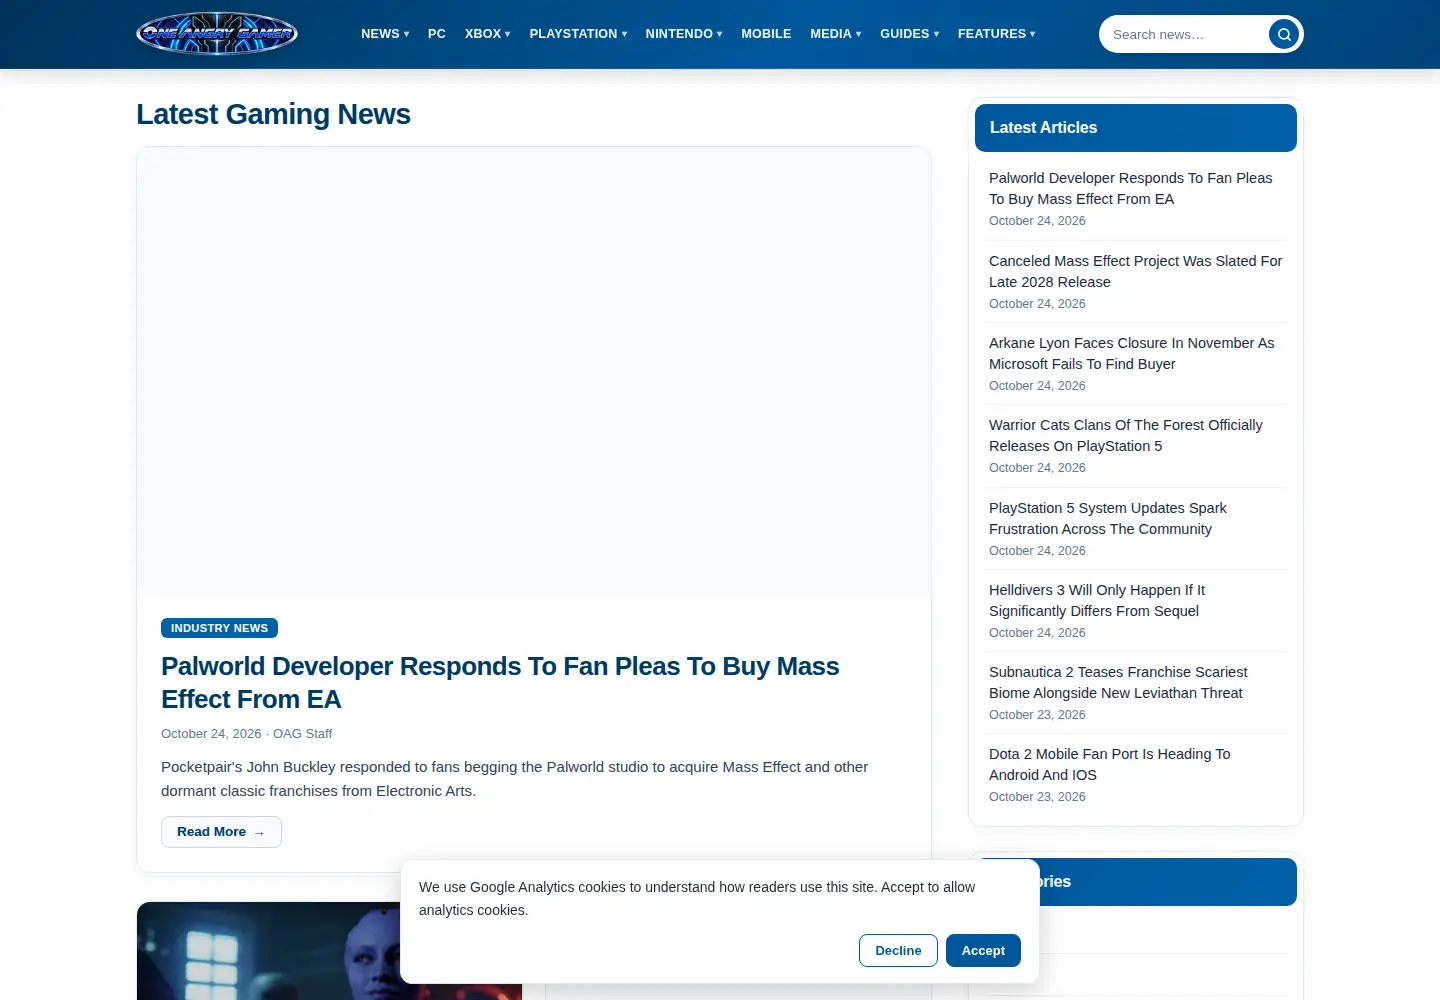The width and height of the screenshot is (1440, 1000).
Task: Expand the GUIDES dropdown menu
Action: [x=910, y=34]
